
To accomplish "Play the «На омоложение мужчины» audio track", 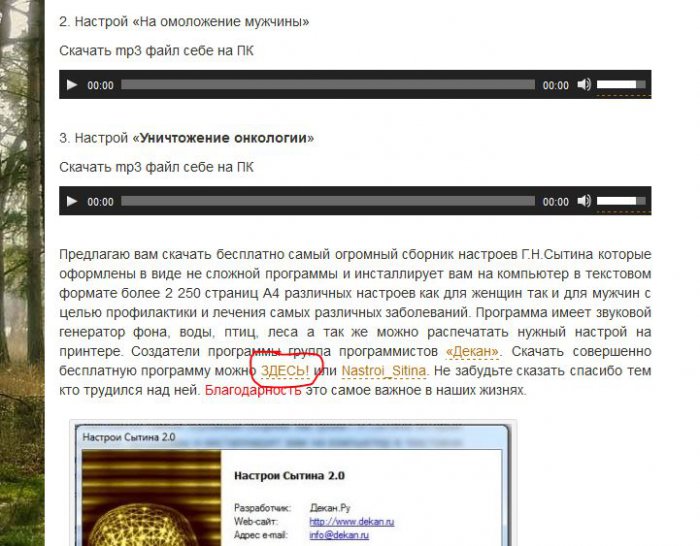I will (x=71, y=85).
